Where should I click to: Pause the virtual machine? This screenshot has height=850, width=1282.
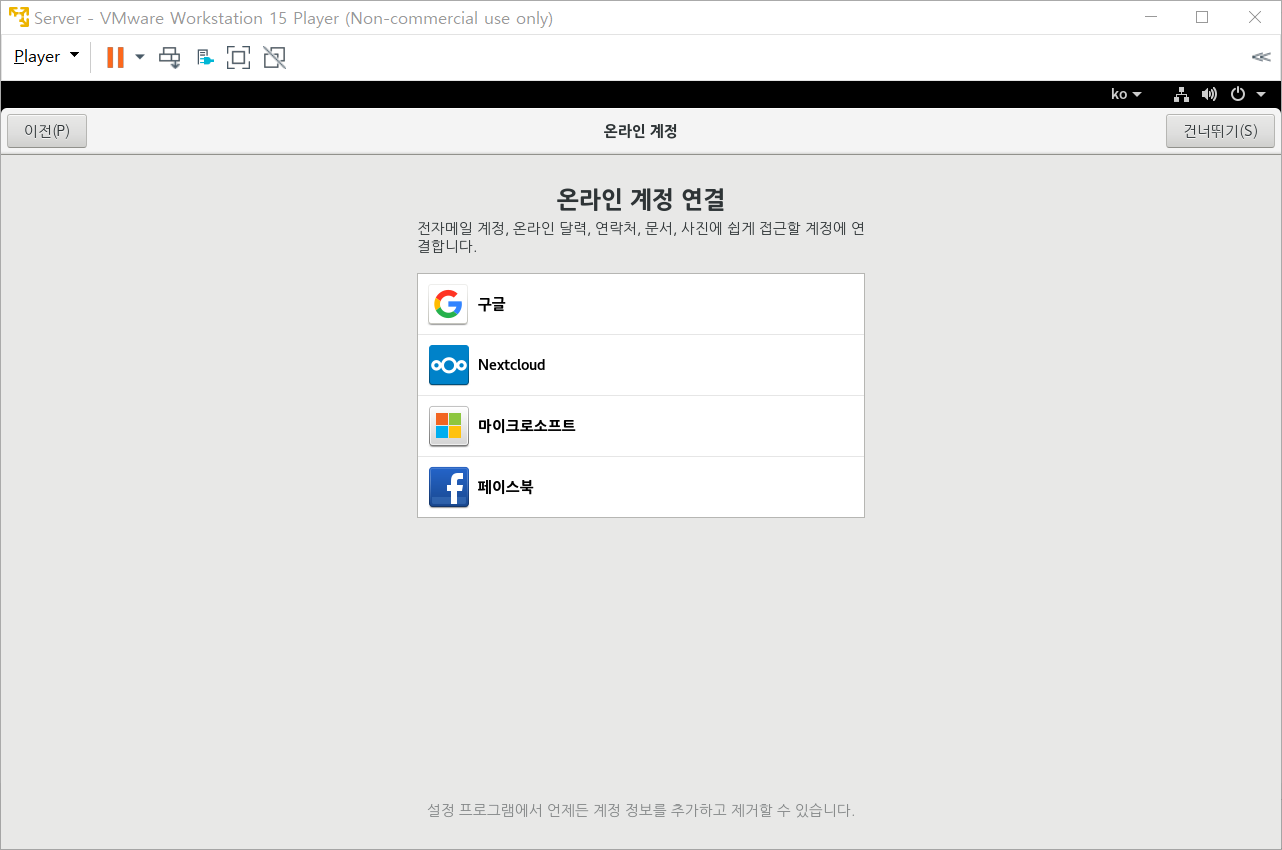(x=115, y=57)
